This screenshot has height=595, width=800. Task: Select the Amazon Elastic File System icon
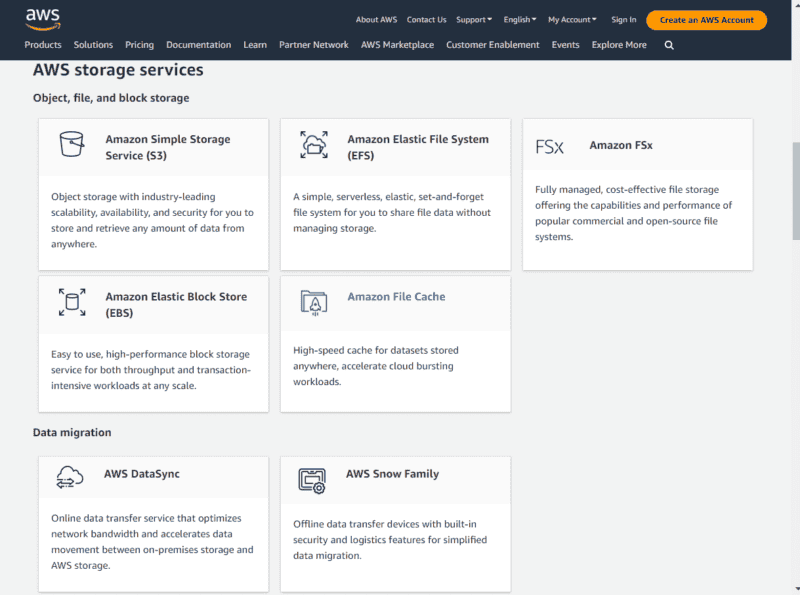(x=314, y=145)
